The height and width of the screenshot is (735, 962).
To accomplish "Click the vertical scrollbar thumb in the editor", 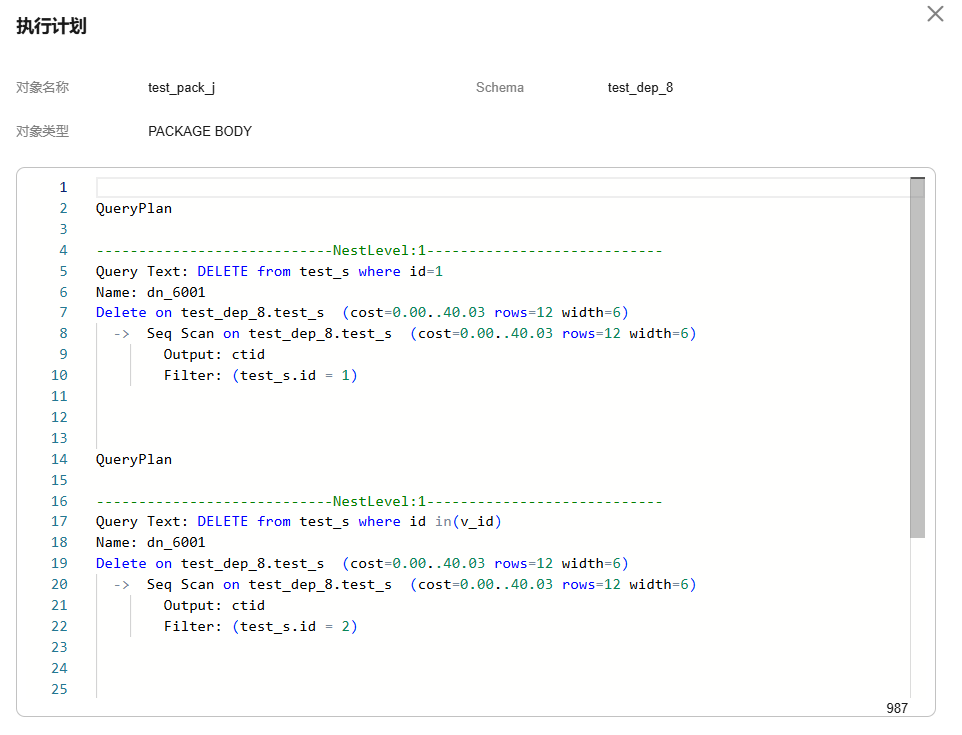I will (917, 357).
